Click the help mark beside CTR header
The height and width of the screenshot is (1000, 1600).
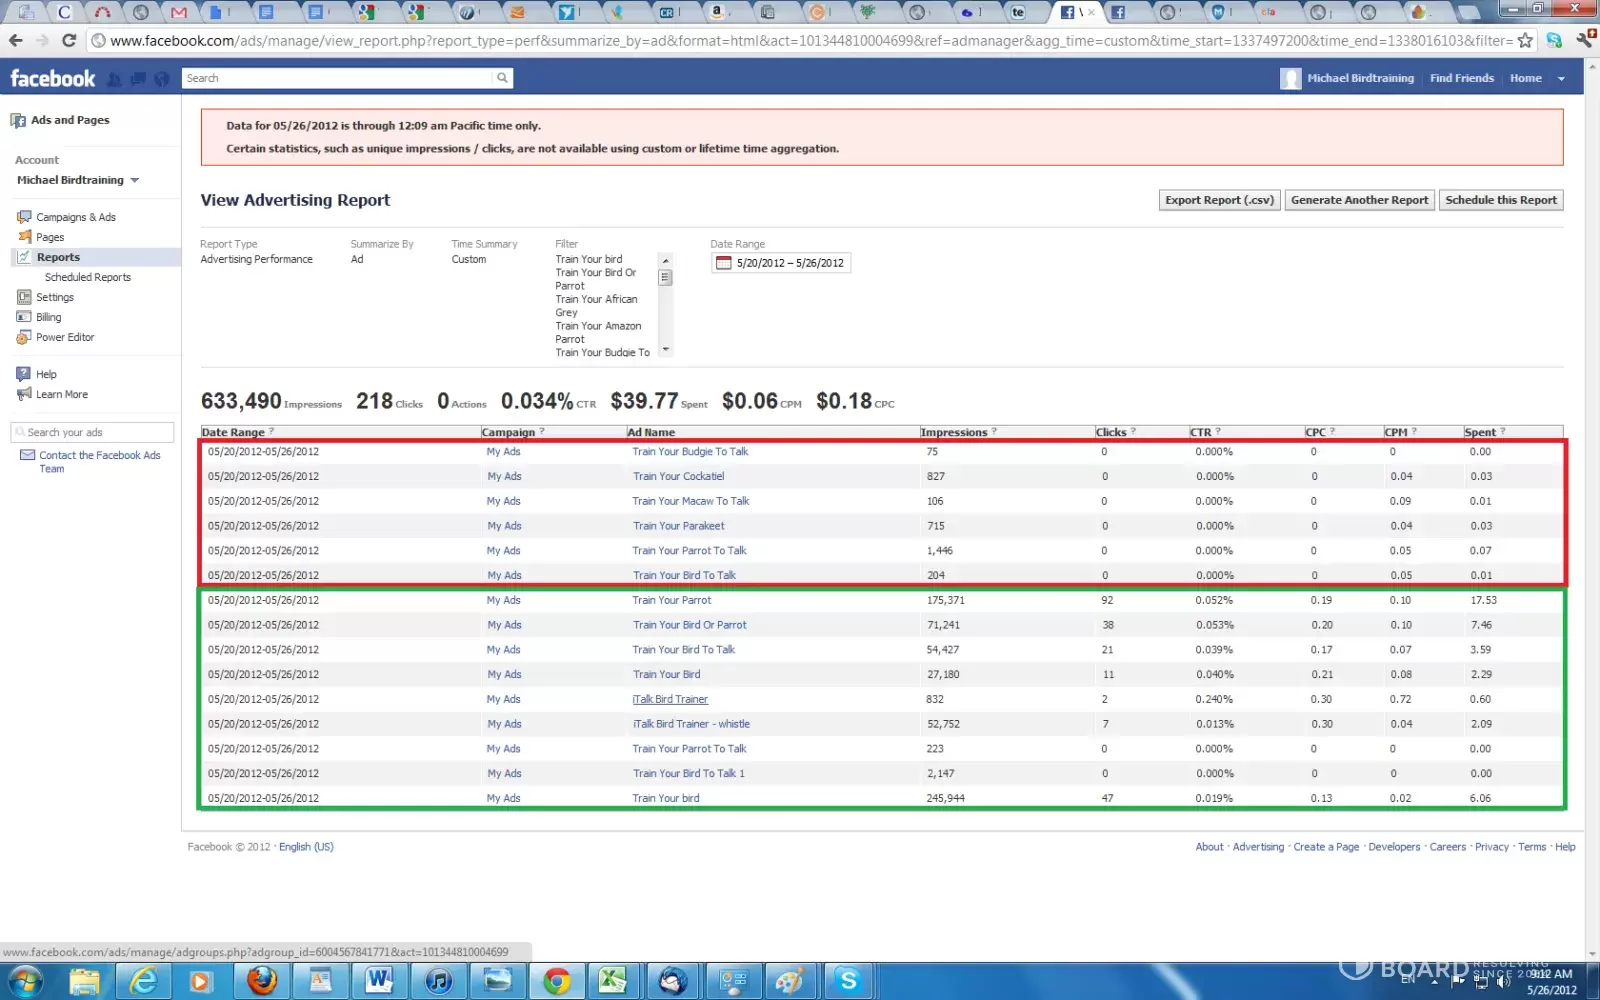pos(1218,431)
